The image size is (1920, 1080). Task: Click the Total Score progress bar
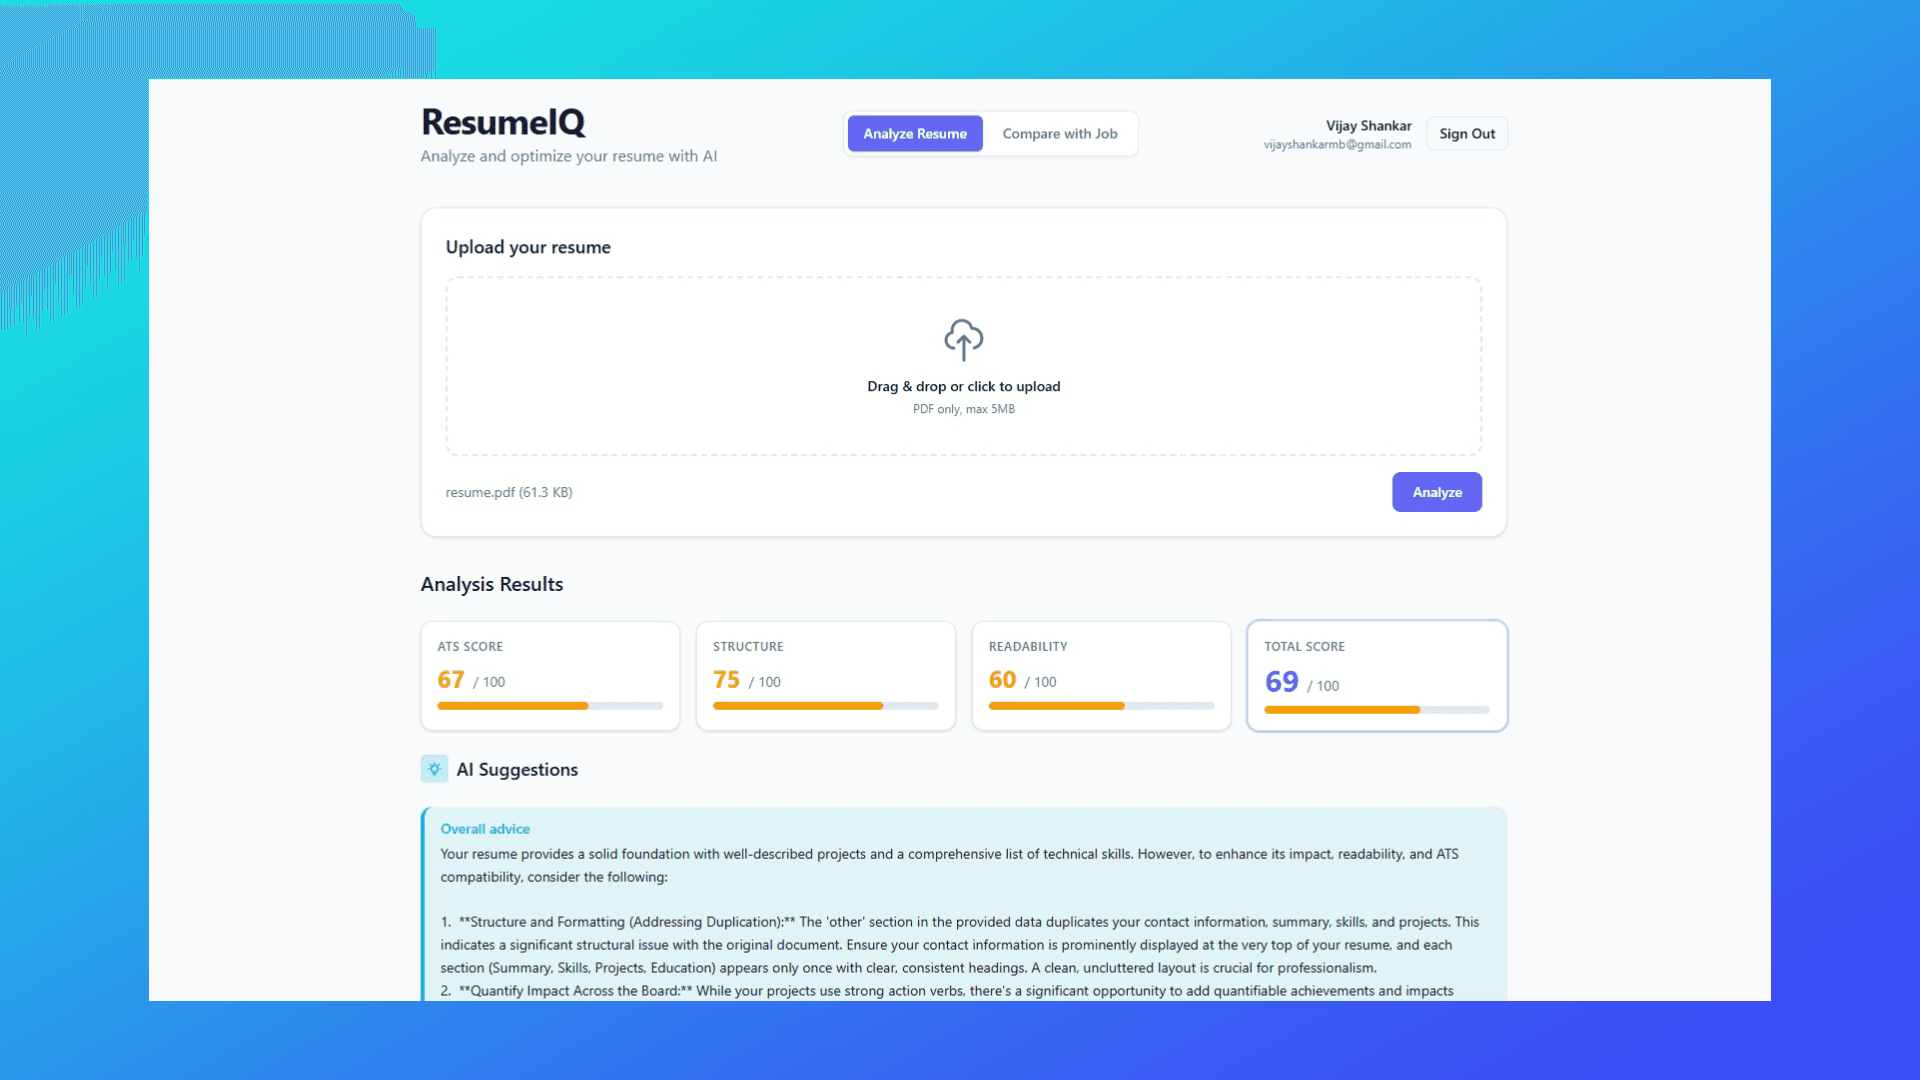click(1377, 709)
